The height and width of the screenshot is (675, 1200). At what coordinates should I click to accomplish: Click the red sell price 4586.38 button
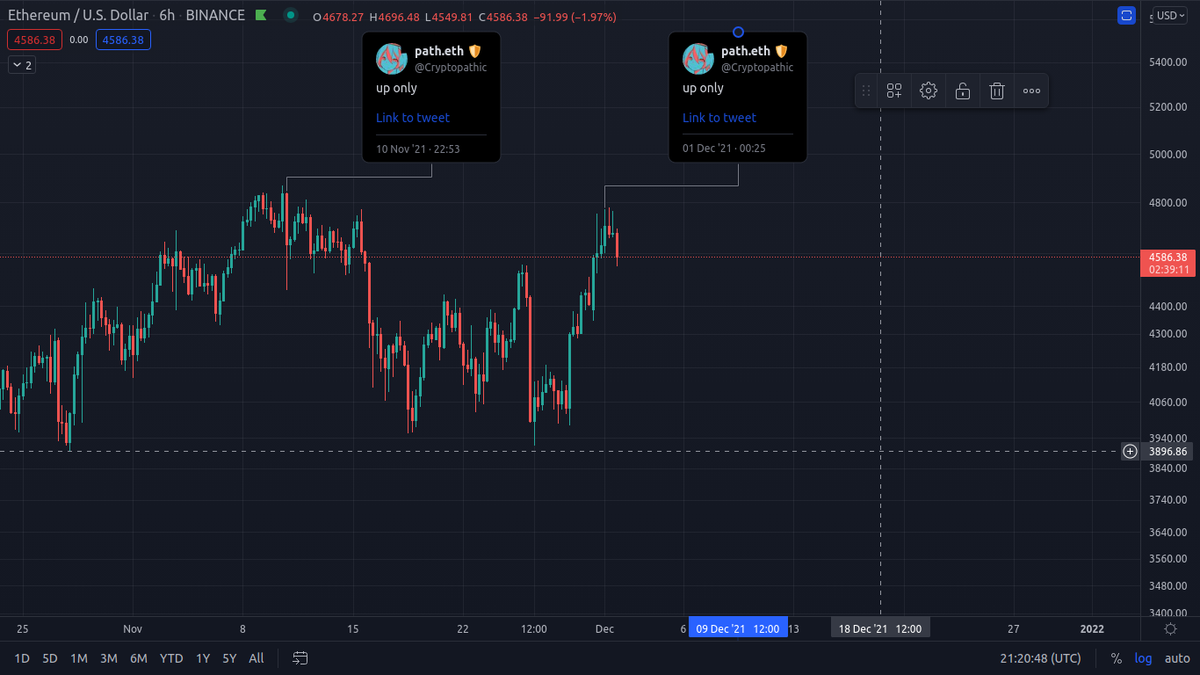point(34,40)
